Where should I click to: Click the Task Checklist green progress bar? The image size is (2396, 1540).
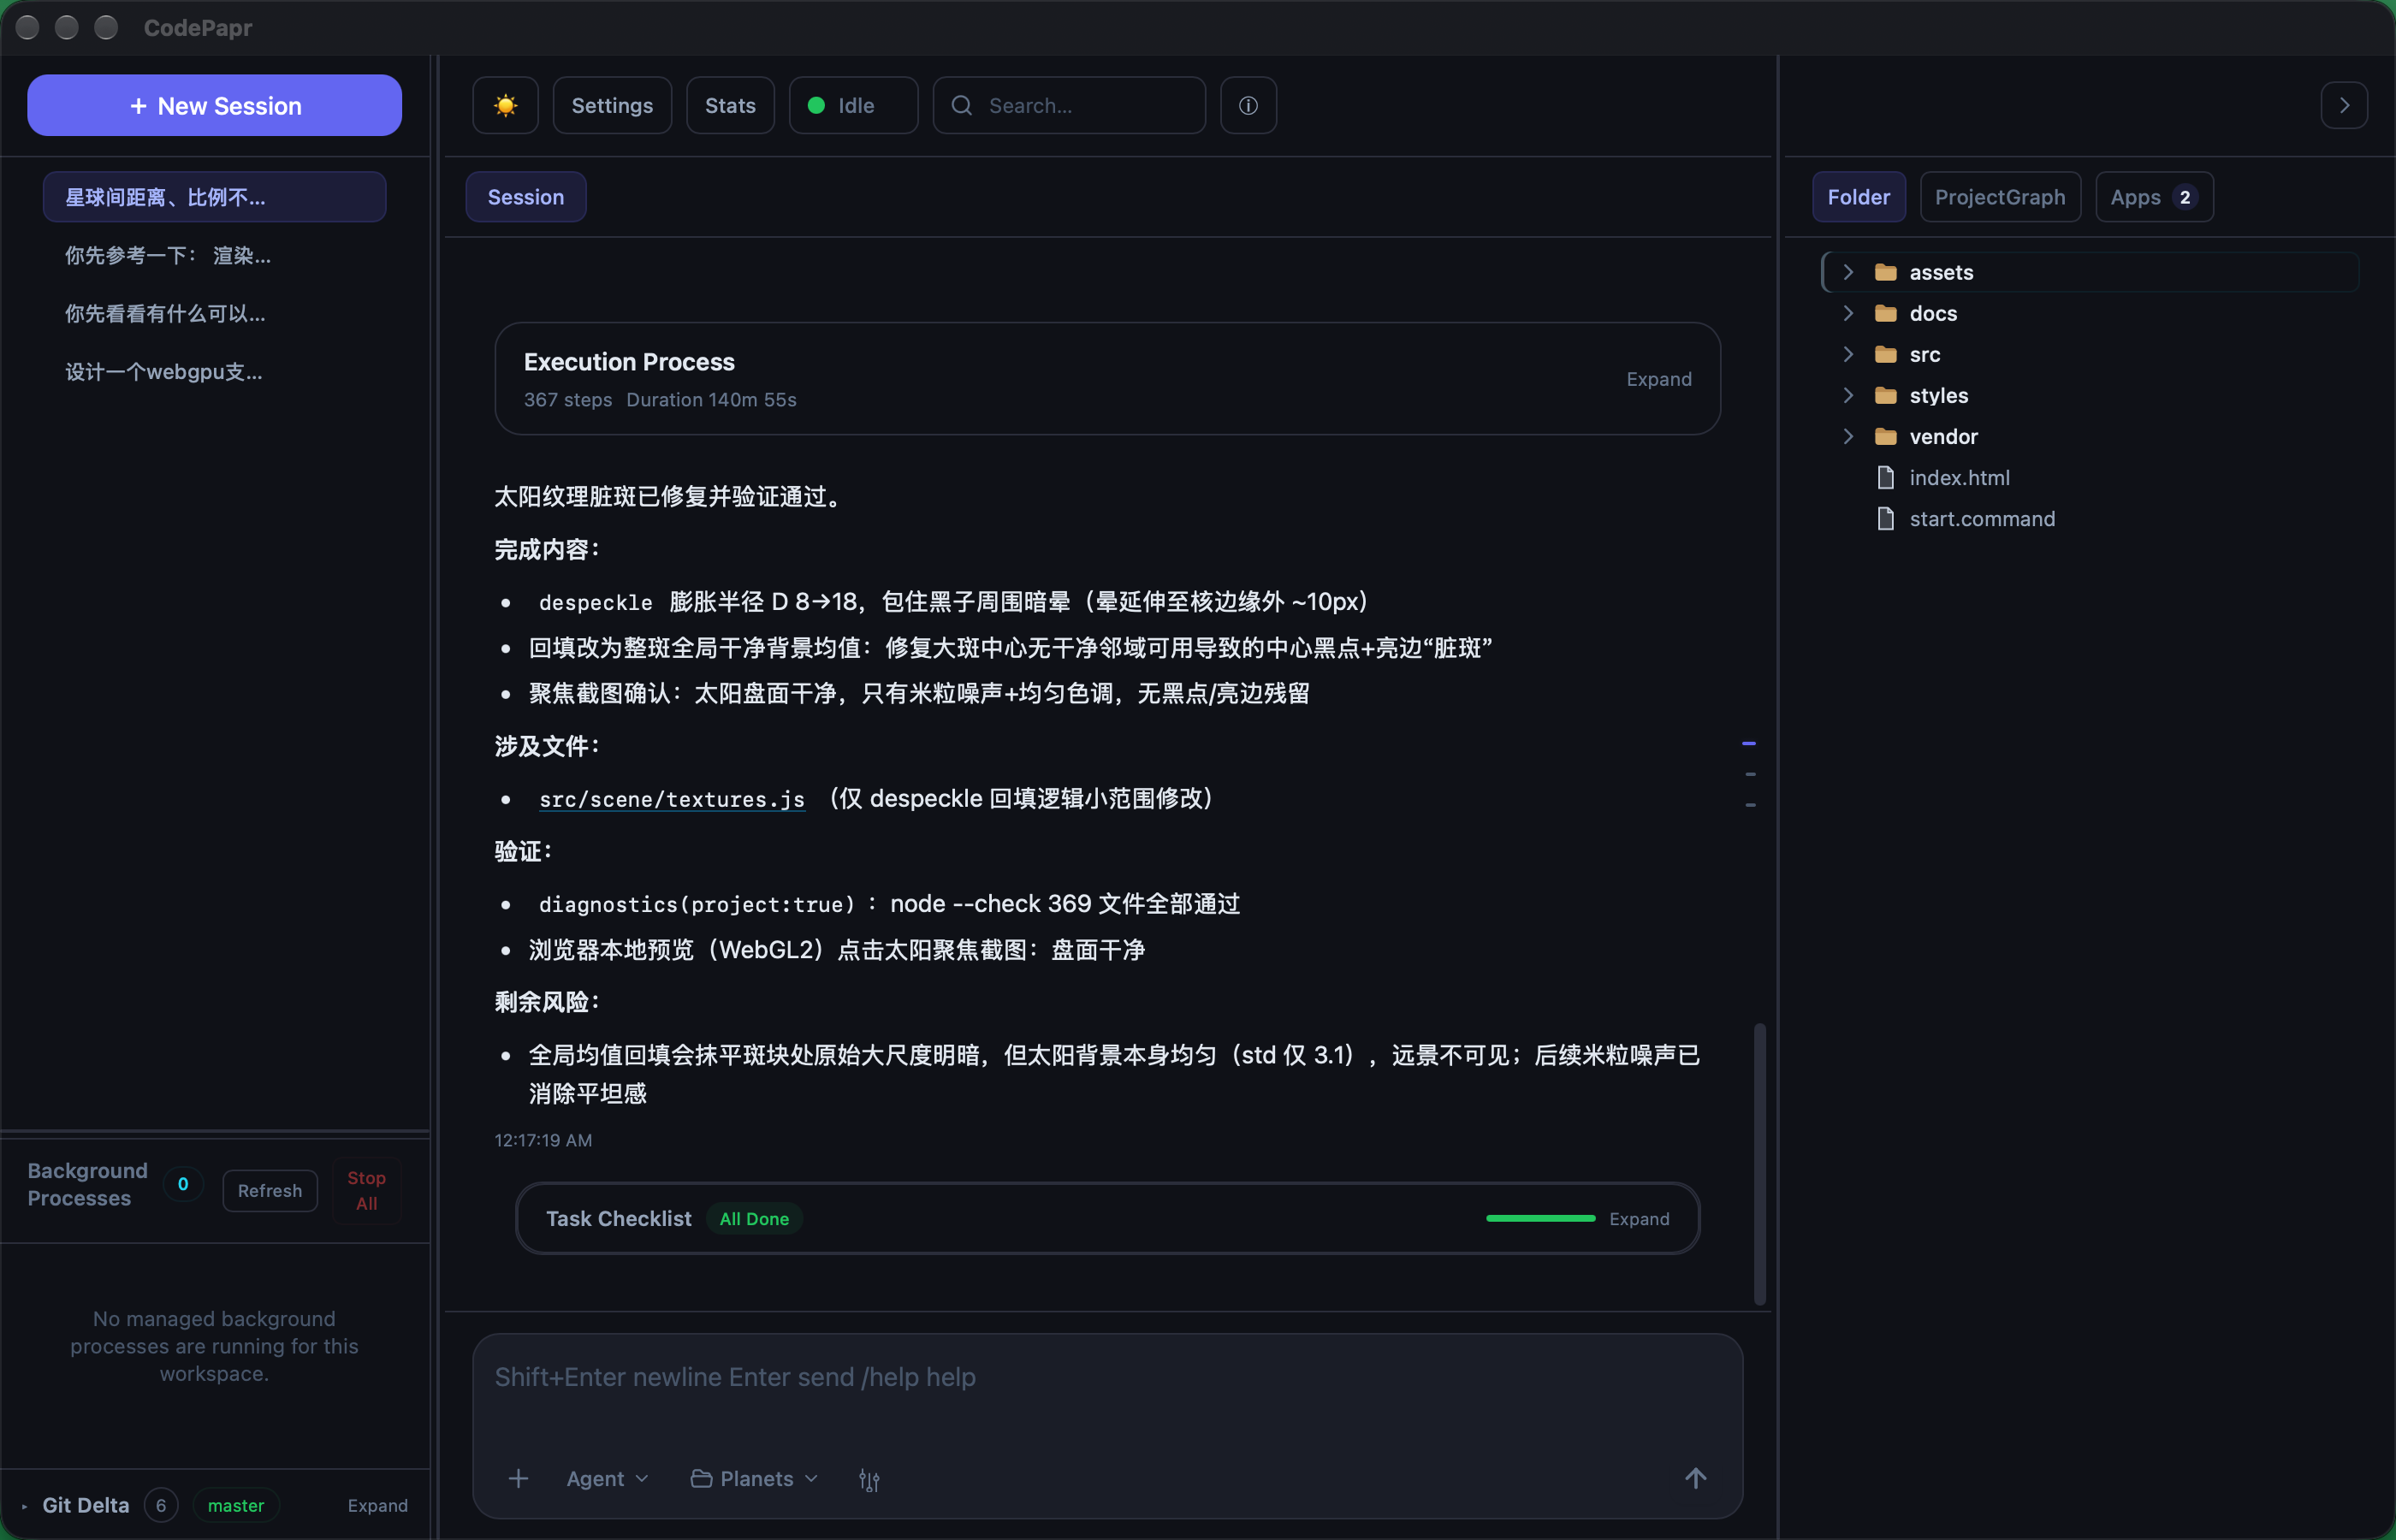click(x=1540, y=1218)
